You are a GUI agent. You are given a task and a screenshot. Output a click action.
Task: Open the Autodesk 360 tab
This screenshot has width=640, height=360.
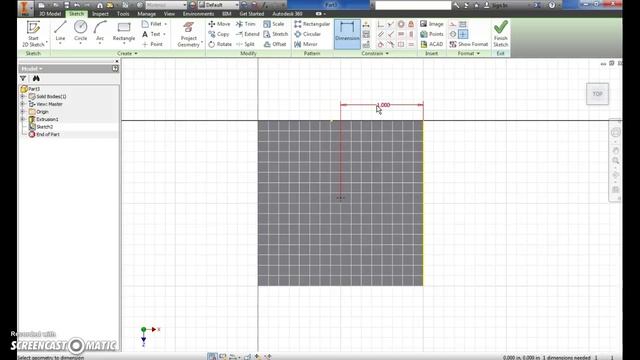tap(287, 14)
